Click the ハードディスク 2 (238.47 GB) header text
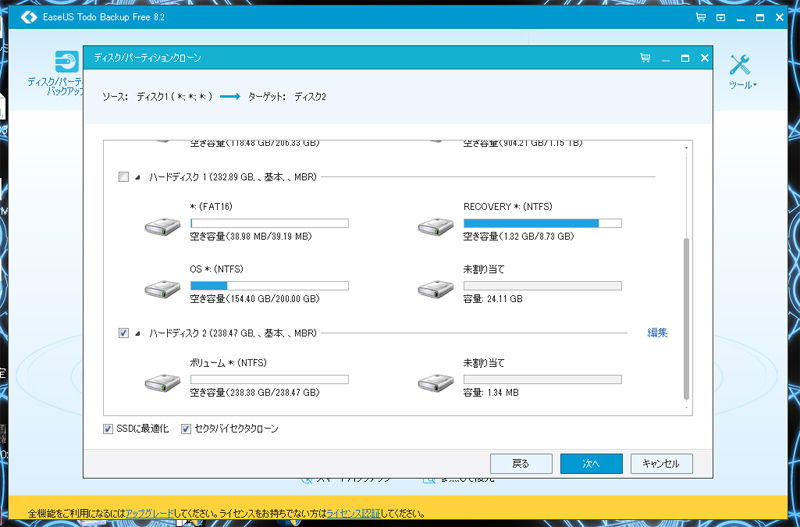 [233, 333]
